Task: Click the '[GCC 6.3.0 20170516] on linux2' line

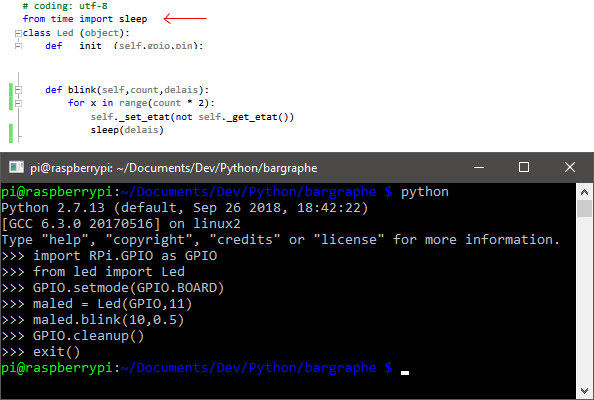Action: tap(121, 223)
